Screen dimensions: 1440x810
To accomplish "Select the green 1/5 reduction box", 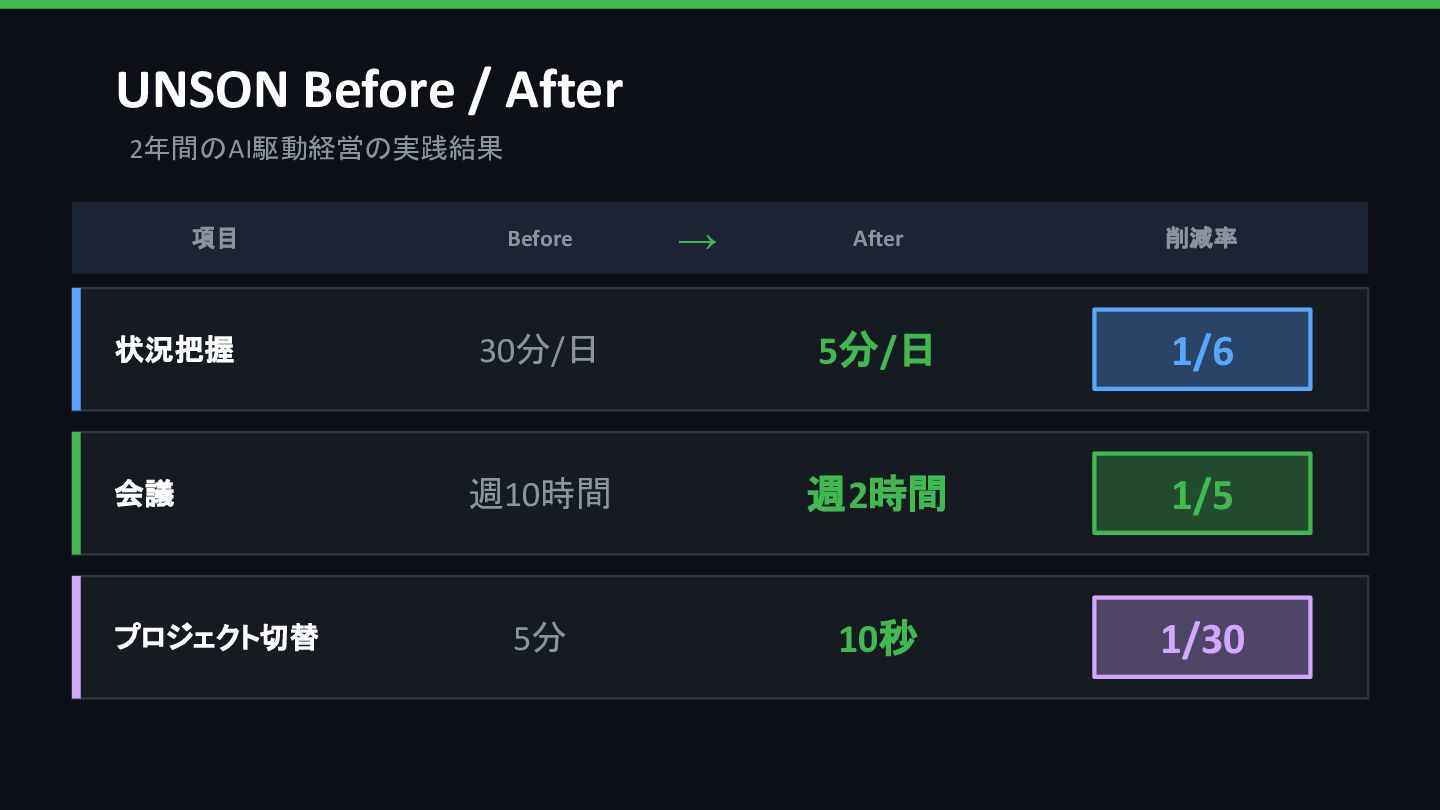I will click(1202, 493).
